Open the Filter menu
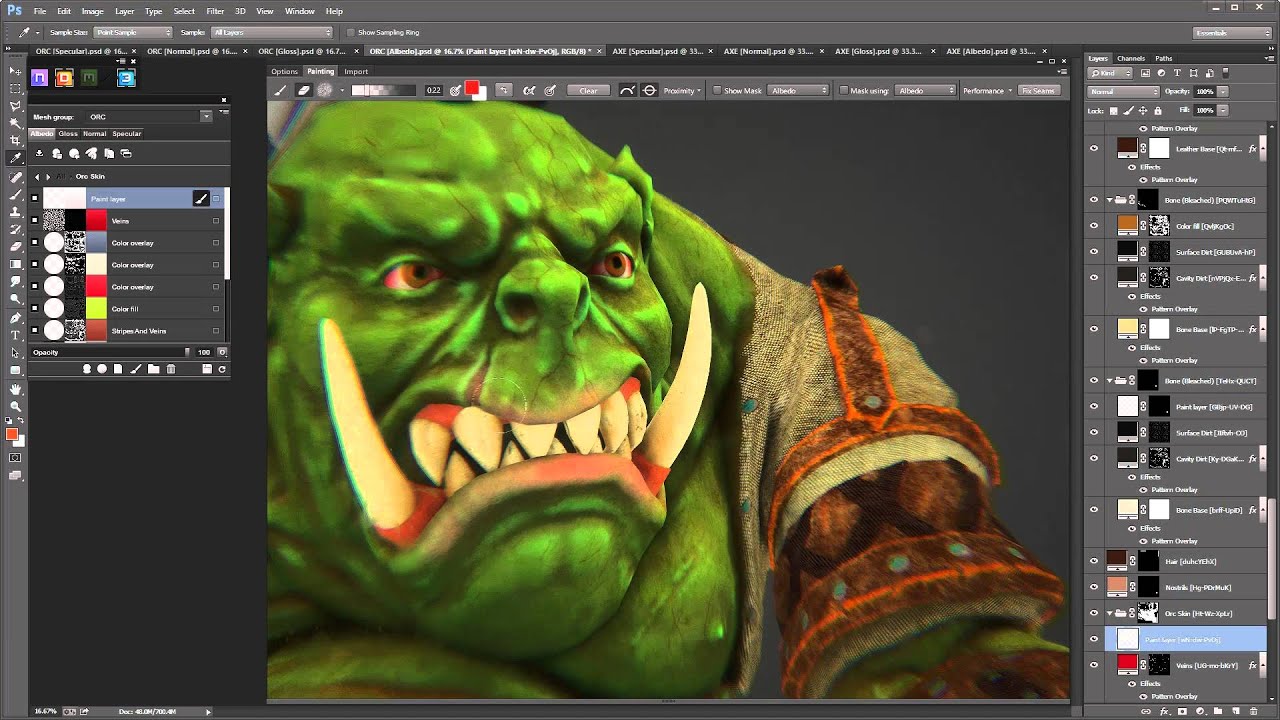 [x=215, y=11]
